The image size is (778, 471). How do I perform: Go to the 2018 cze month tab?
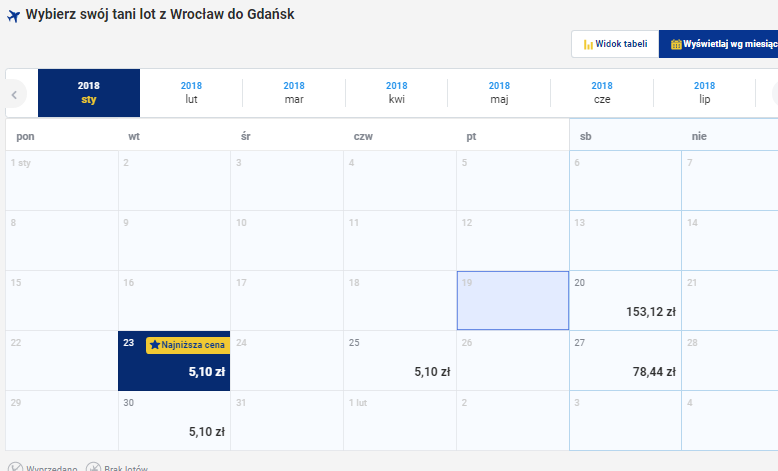602,93
